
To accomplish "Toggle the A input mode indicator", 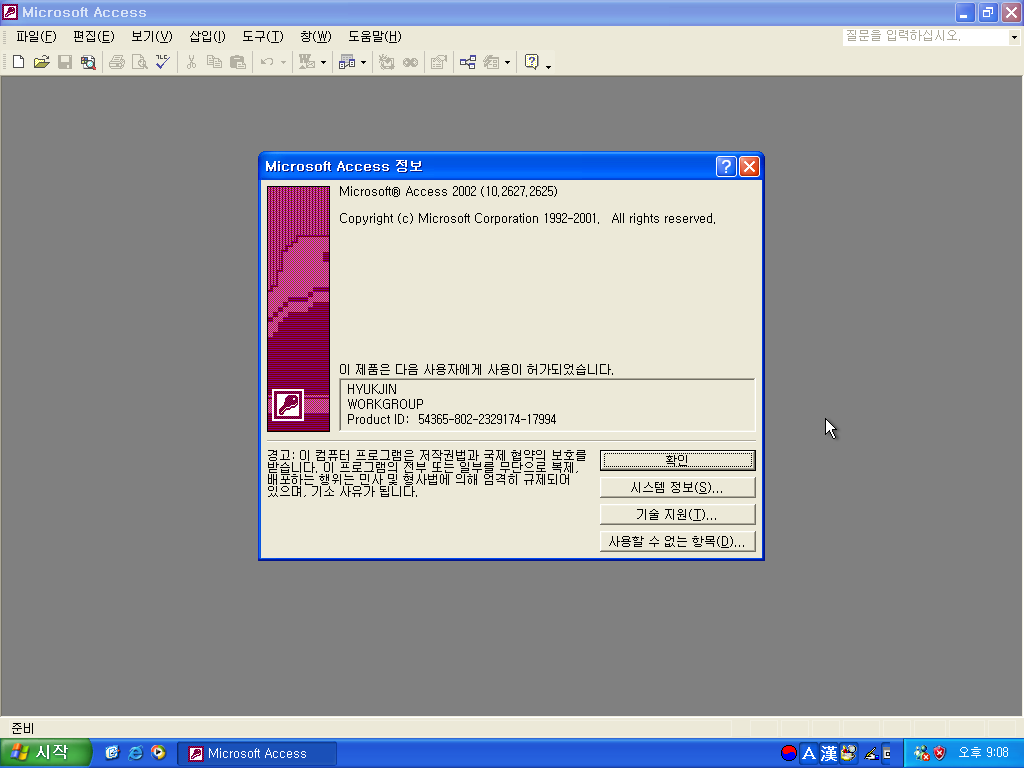I will (x=808, y=754).
